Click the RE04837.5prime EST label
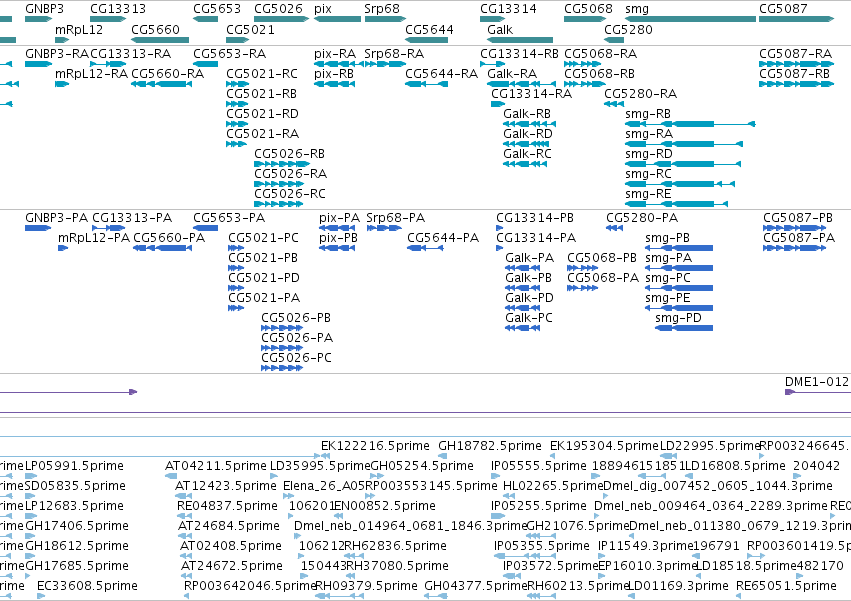 click(x=227, y=507)
